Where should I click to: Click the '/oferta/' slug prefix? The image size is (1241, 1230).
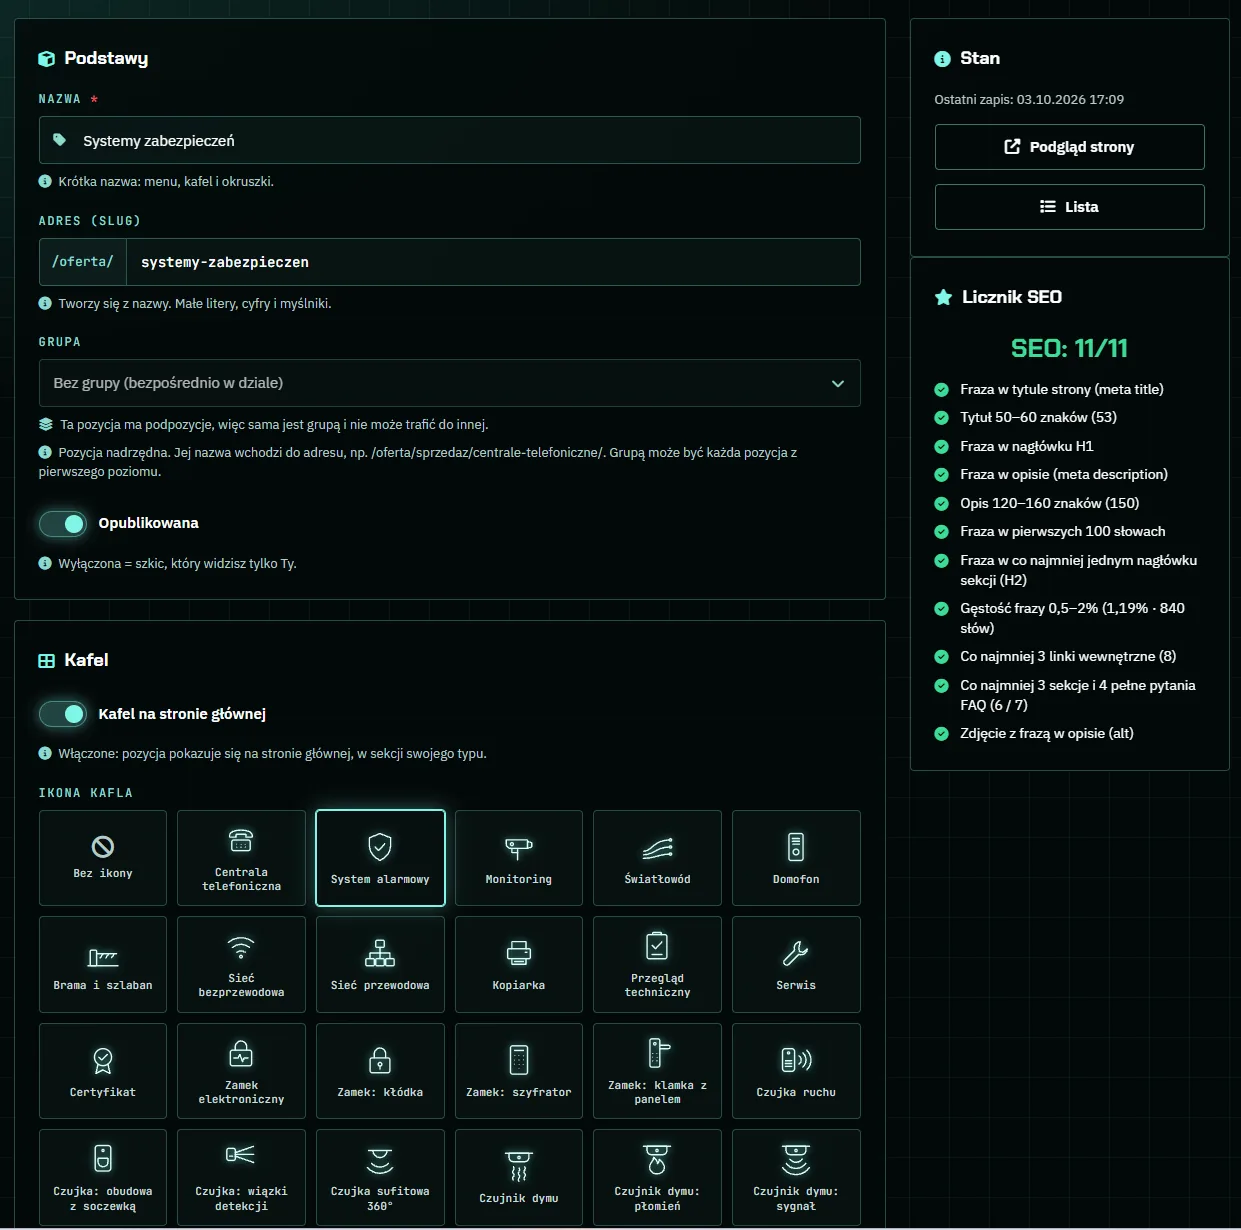[x=83, y=262]
